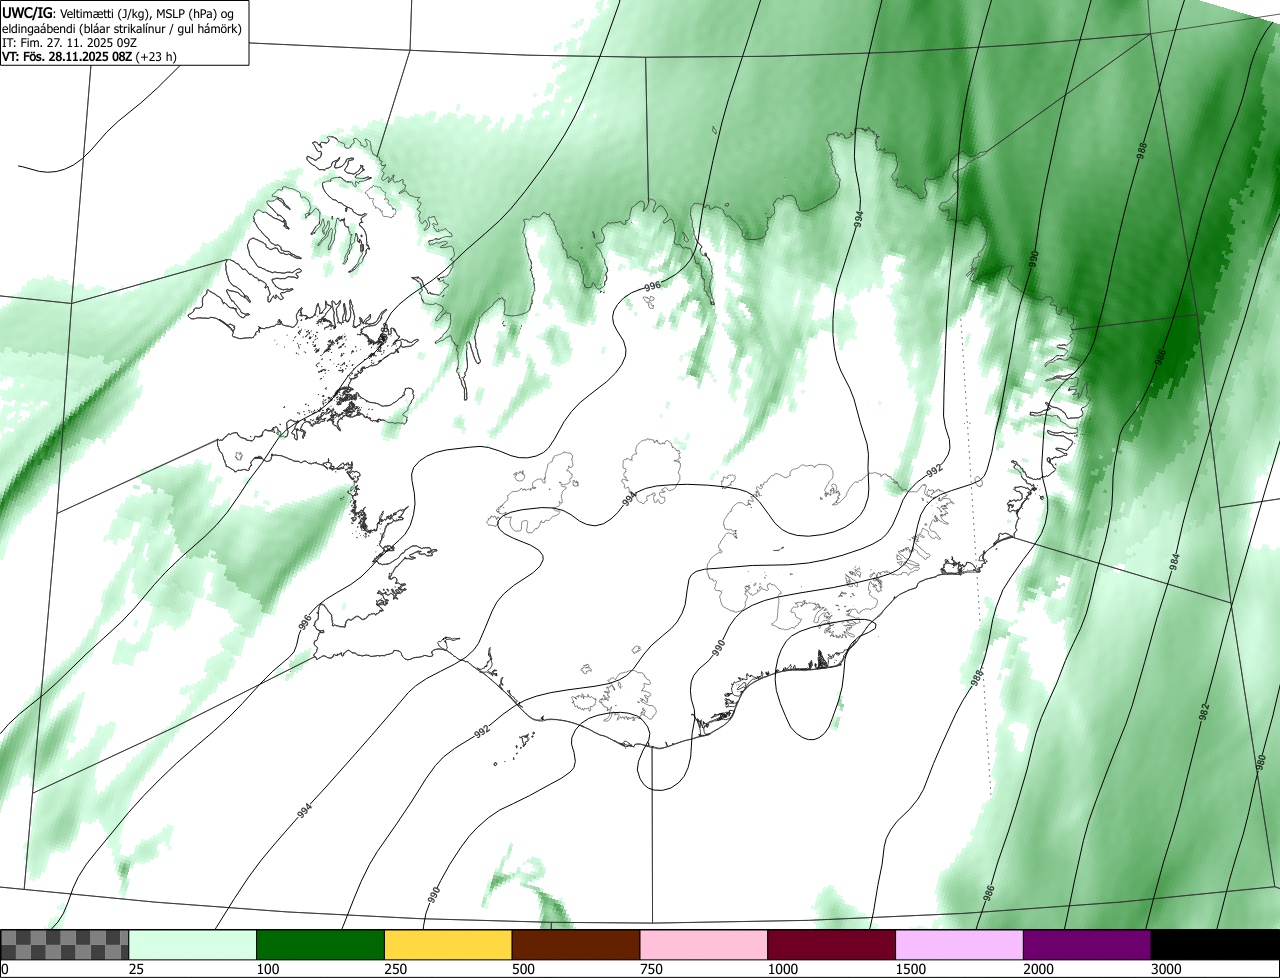This screenshot has height=978, width=1280.
Task: Choose the light violet 1500–2000 legend swatch
Action: [959, 945]
